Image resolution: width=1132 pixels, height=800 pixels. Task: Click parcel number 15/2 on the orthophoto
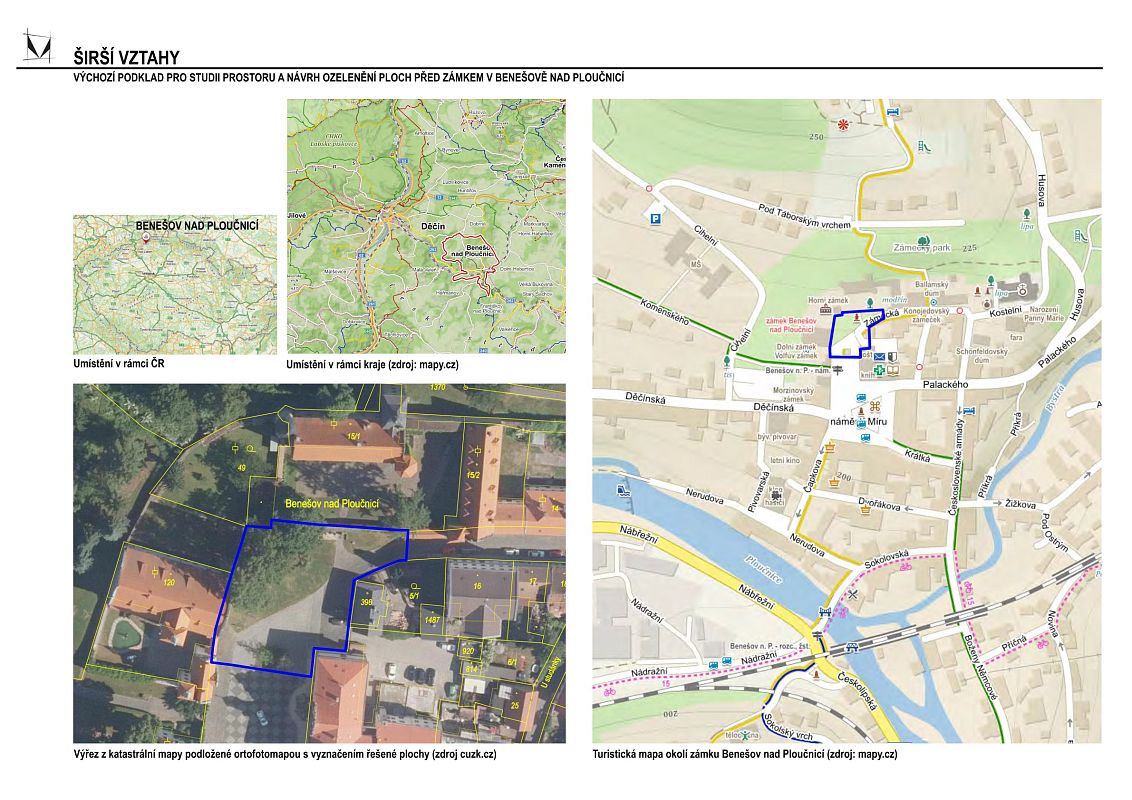point(473,475)
